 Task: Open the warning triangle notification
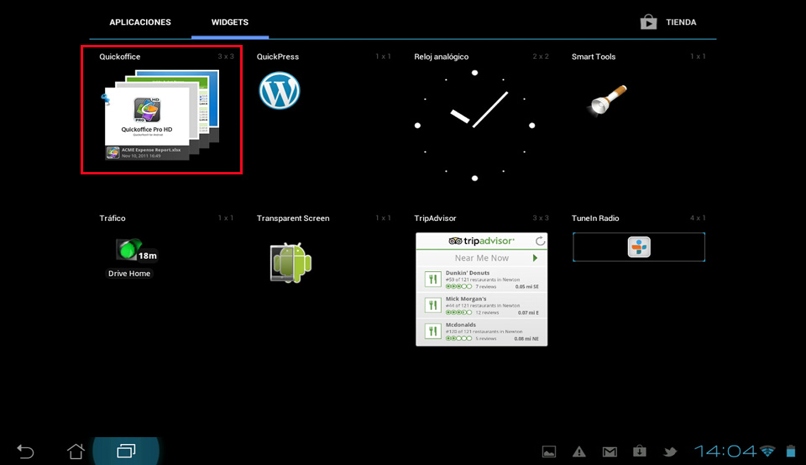click(579, 452)
